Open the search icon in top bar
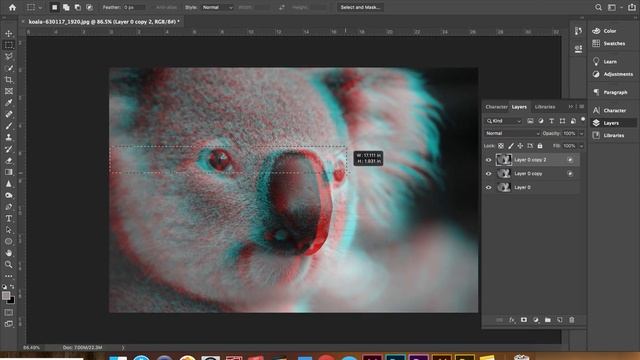640x360 pixels. click(598, 7)
